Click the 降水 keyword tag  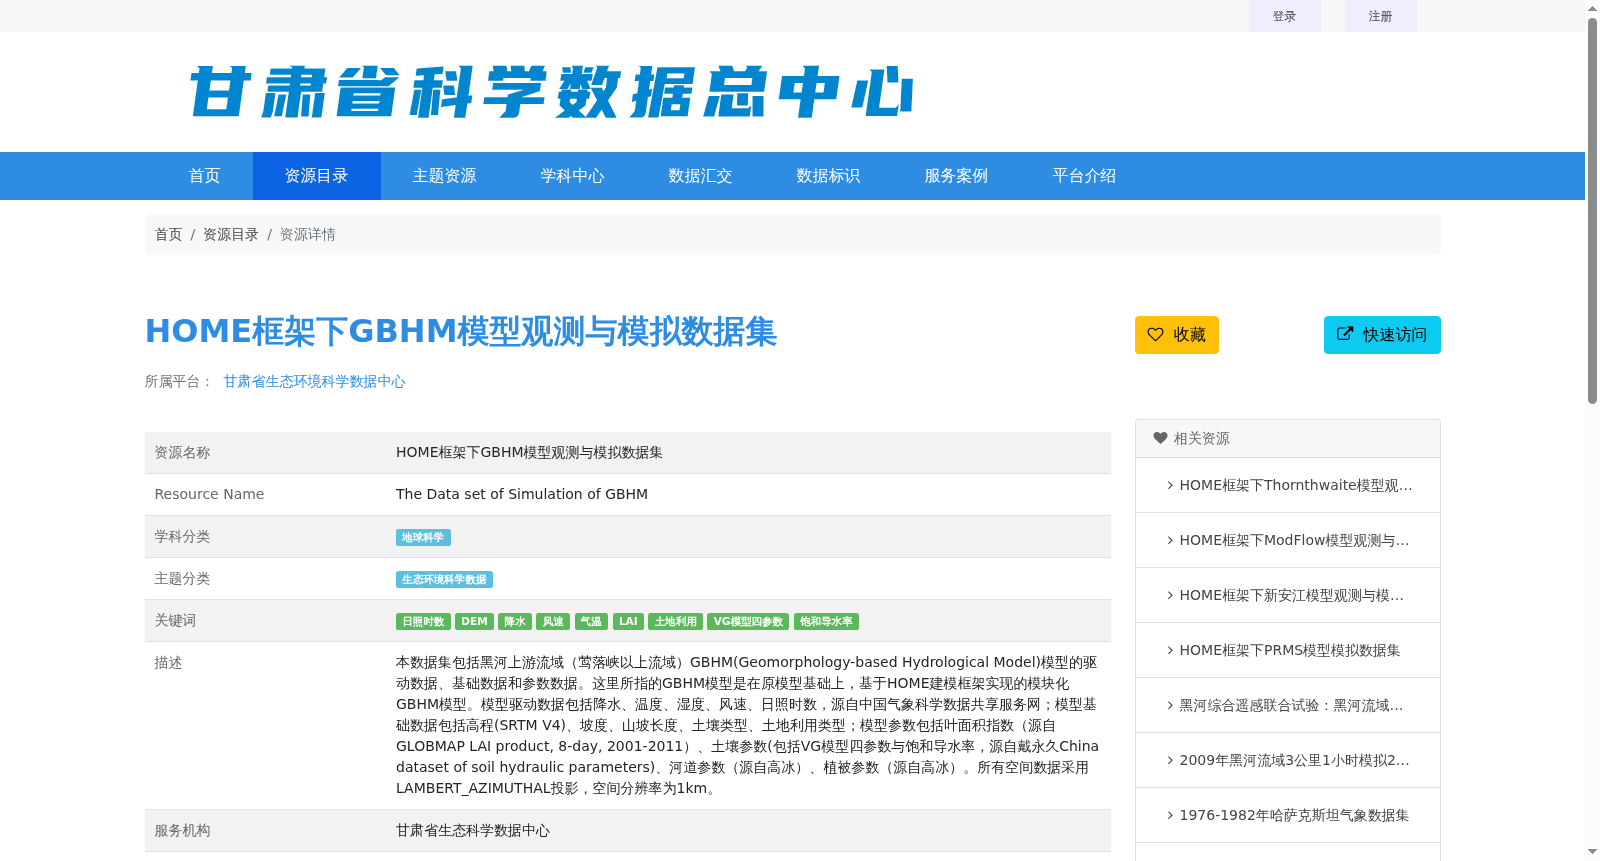pyautogui.click(x=515, y=621)
